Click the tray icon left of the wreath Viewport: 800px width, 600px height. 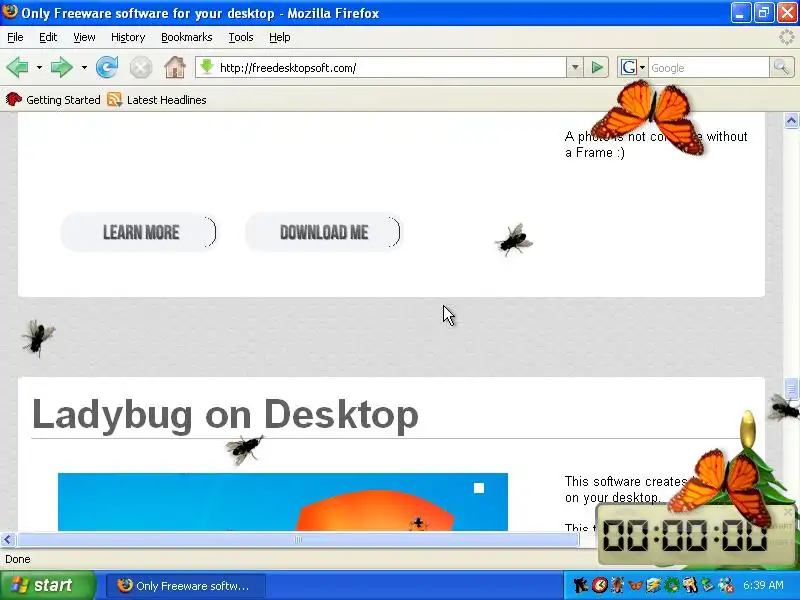pos(654,585)
